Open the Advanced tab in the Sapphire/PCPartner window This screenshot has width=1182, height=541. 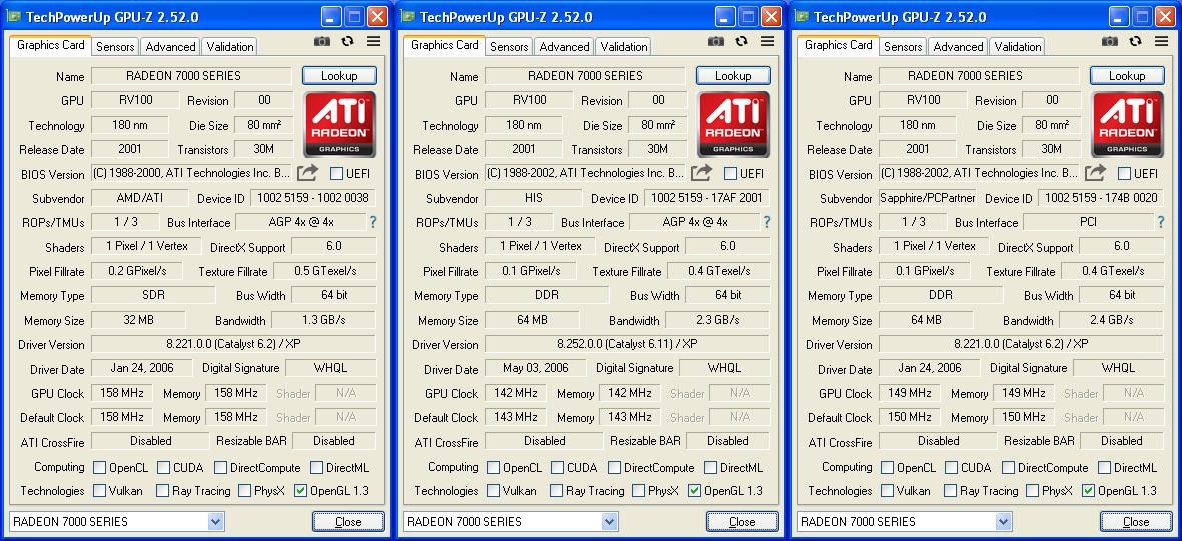point(958,47)
